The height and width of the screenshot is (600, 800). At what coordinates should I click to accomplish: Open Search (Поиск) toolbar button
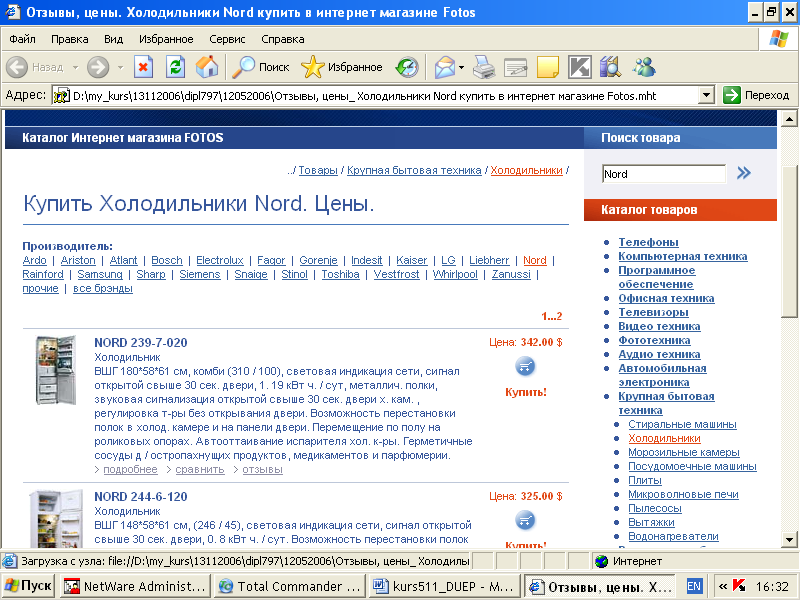[261, 67]
